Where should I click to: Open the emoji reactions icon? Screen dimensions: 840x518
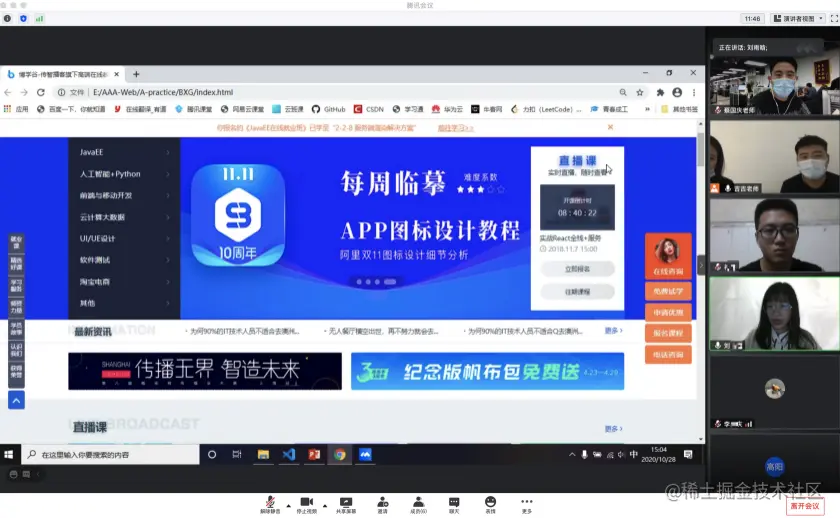pos(490,501)
